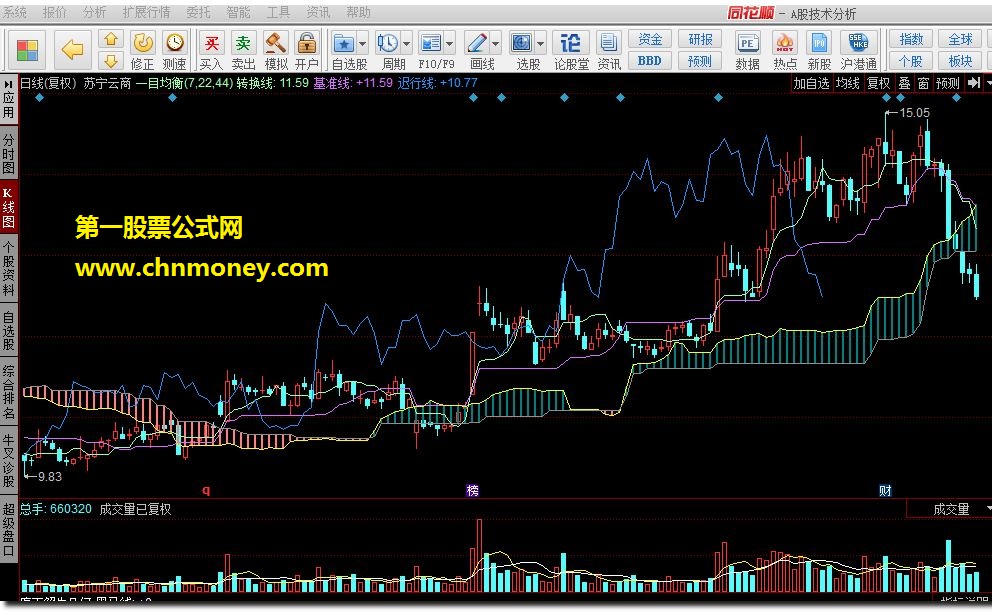The image size is (992, 612).
Task: Open the 超级盘口 sidebar tab
Action: pos(8,529)
